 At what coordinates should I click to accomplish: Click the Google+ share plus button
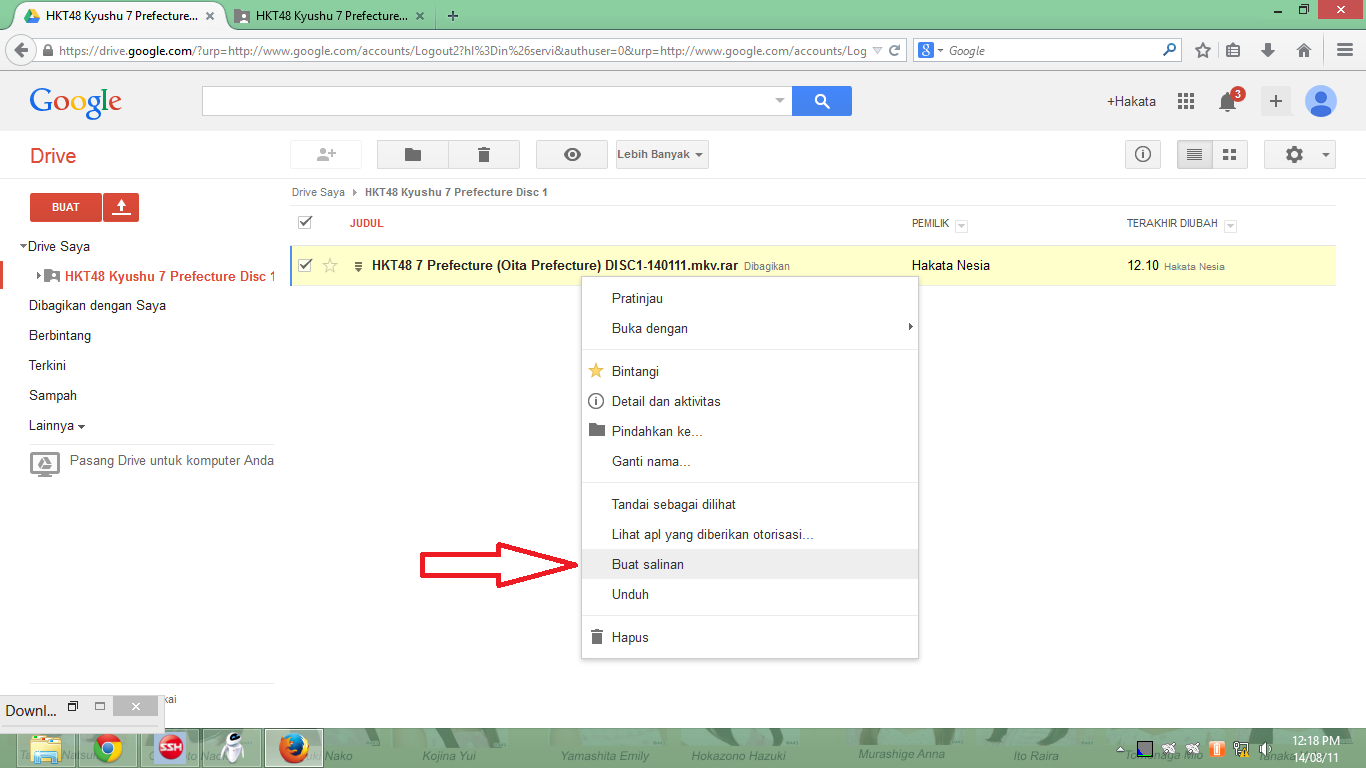(1275, 101)
